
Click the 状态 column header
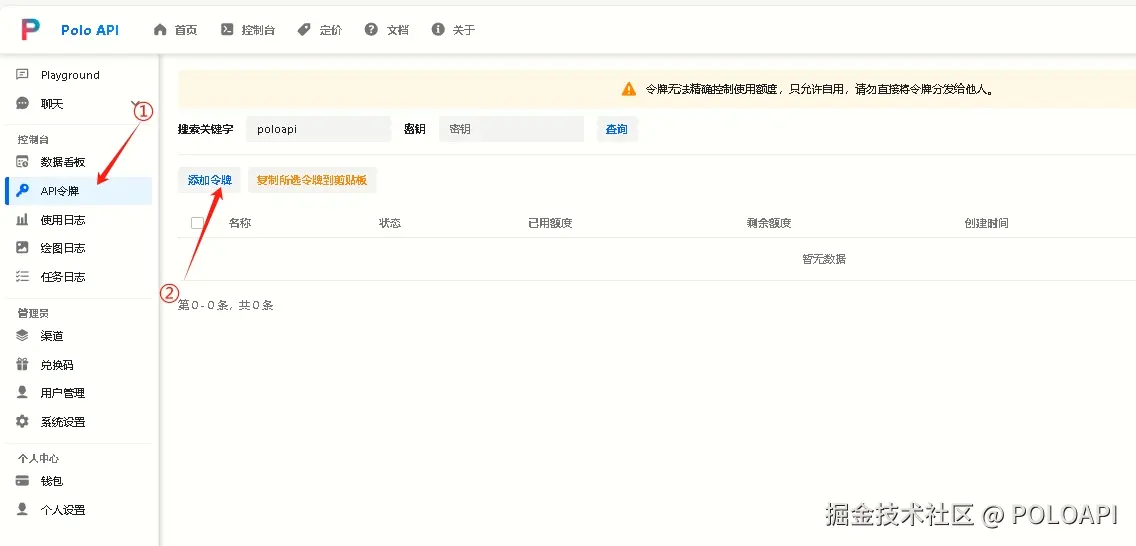(390, 223)
